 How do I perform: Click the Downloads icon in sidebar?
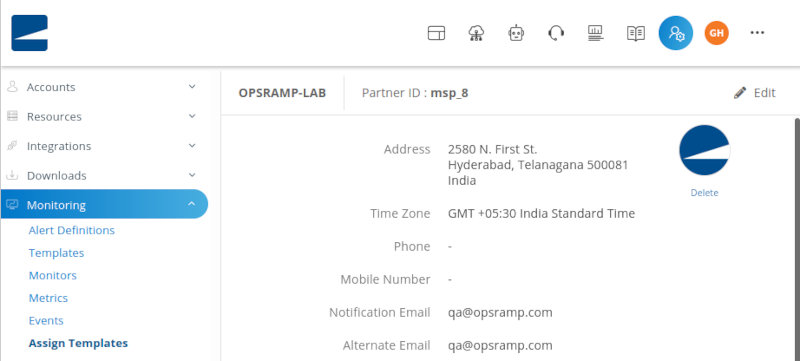point(12,175)
